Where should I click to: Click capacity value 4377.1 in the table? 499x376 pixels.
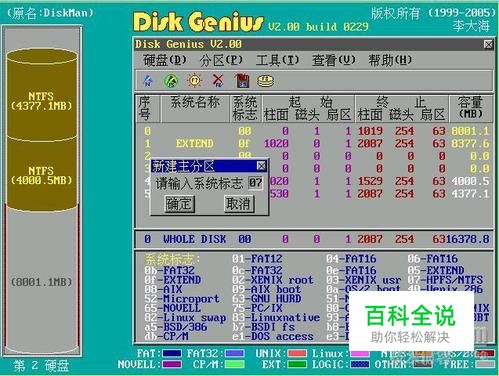(x=470, y=194)
